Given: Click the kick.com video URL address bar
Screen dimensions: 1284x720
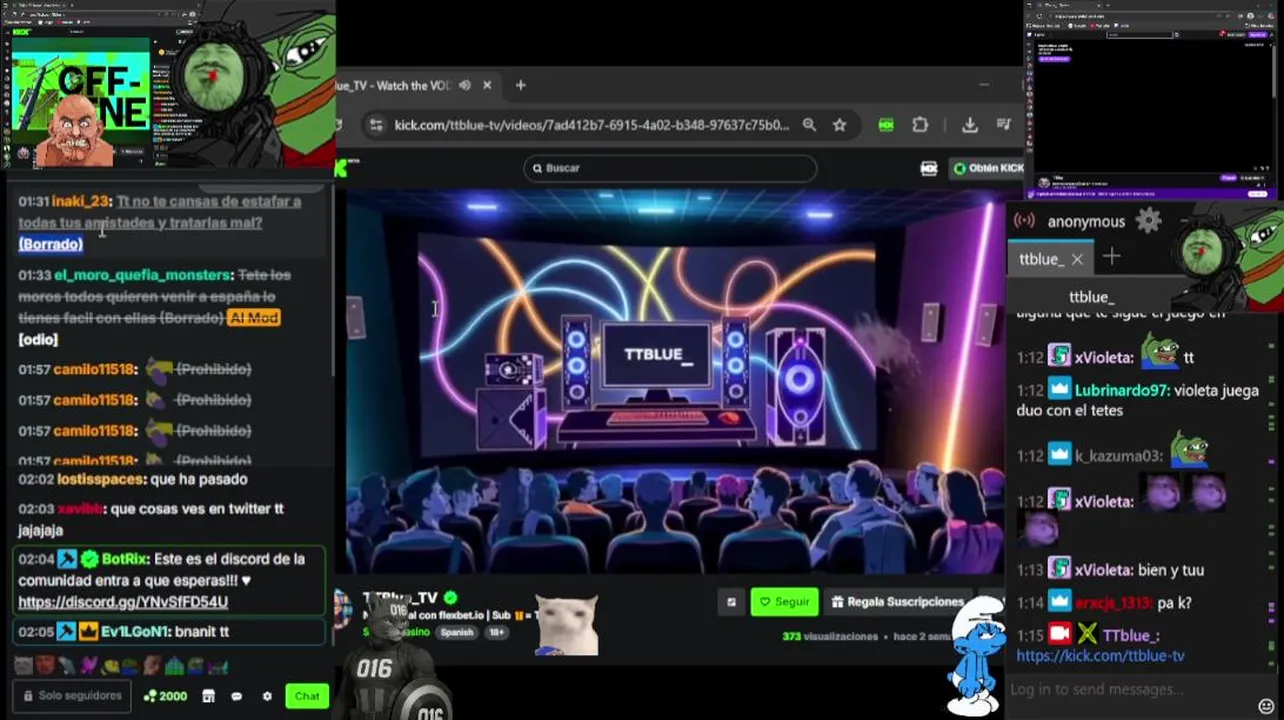Looking at the screenshot, I should coord(591,125).
